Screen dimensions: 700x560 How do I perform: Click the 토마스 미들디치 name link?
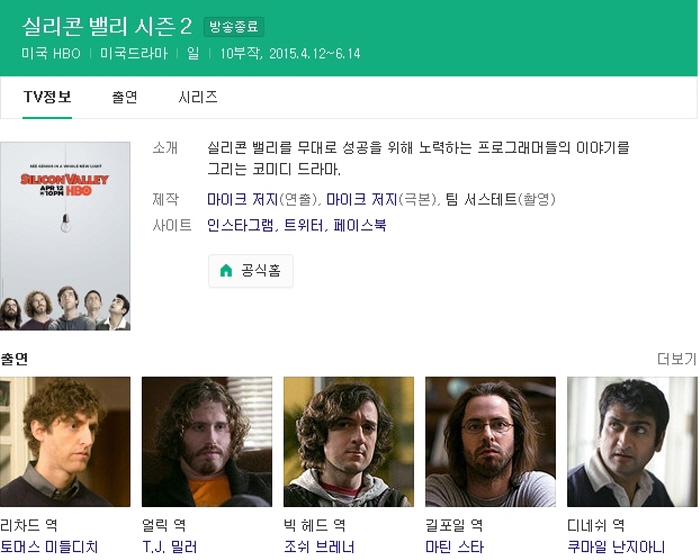click(49, 547)
